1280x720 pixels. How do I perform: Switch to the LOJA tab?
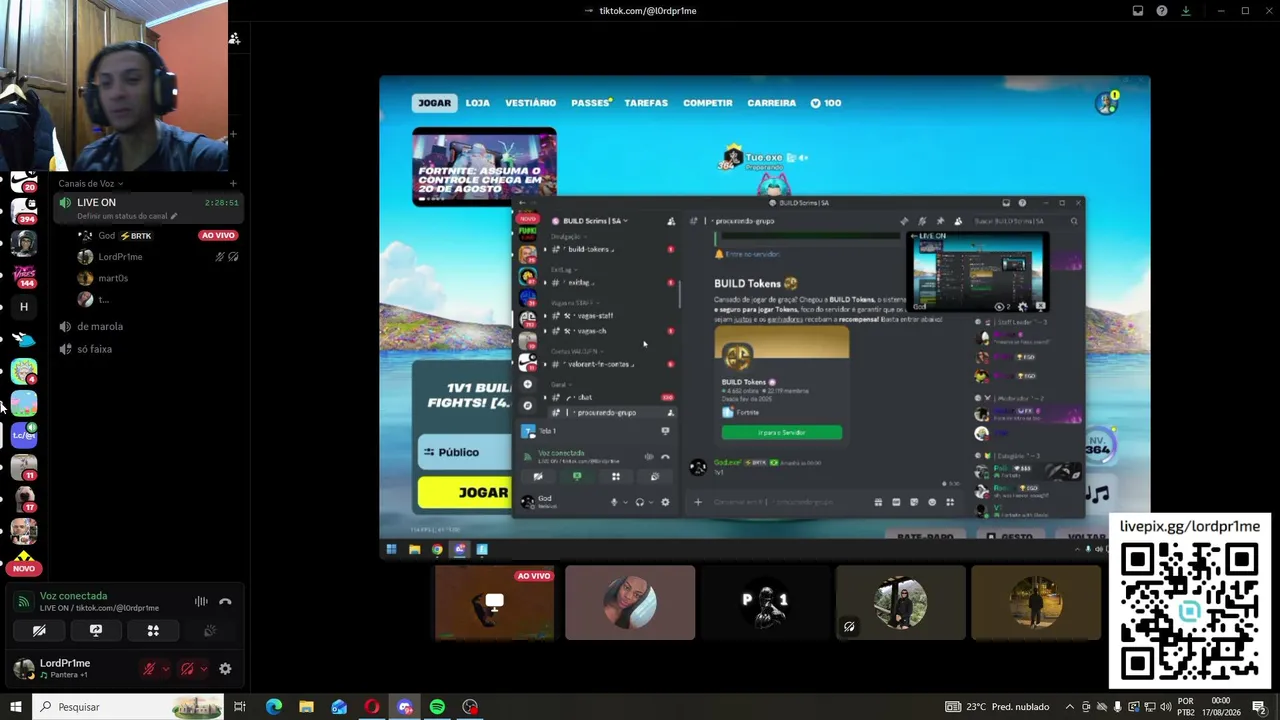coord(478,103)
